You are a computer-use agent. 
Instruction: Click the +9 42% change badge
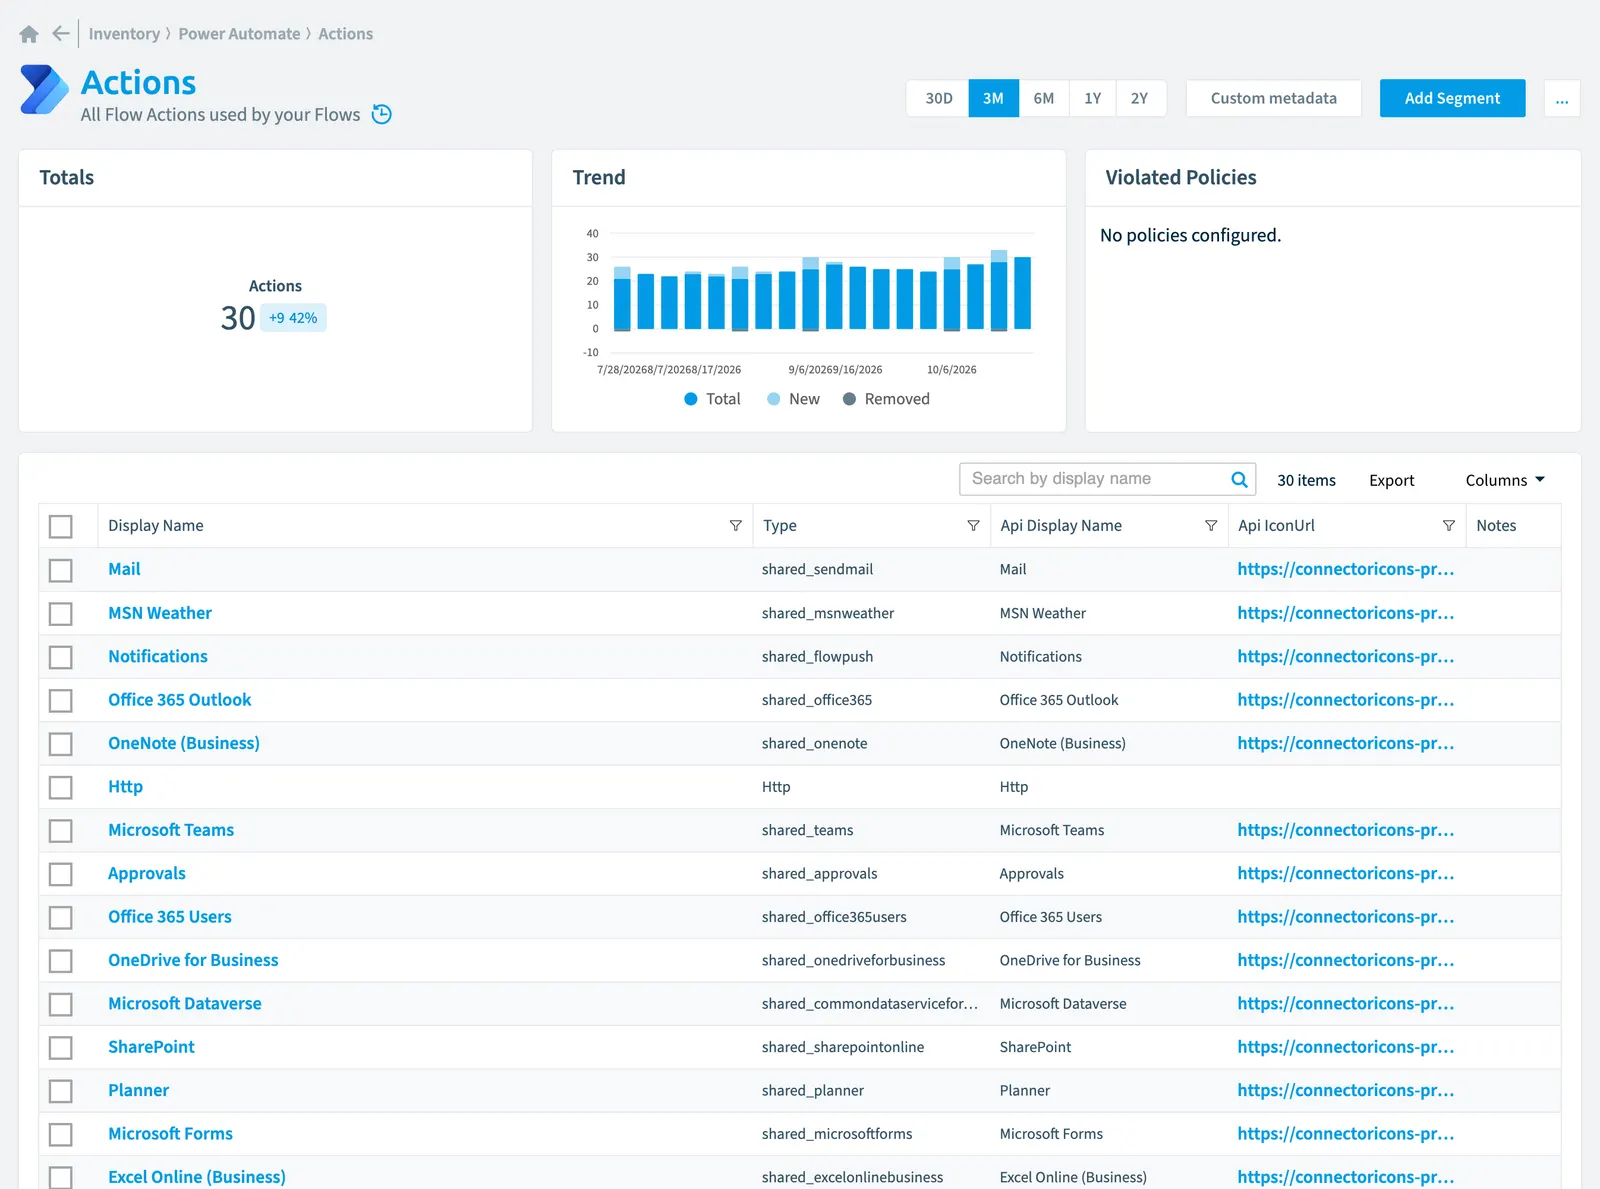(x=293, y=318)
